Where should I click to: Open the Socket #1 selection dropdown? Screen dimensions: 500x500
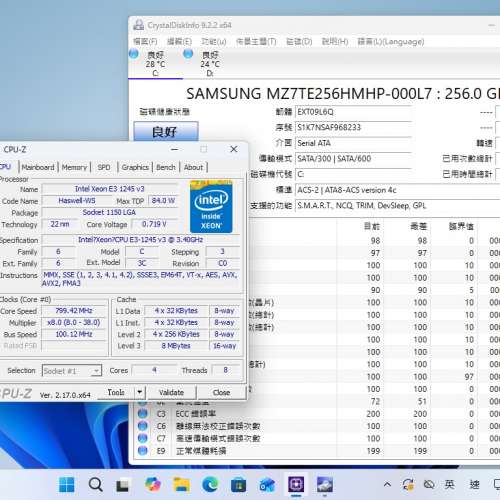pos(72,371)
